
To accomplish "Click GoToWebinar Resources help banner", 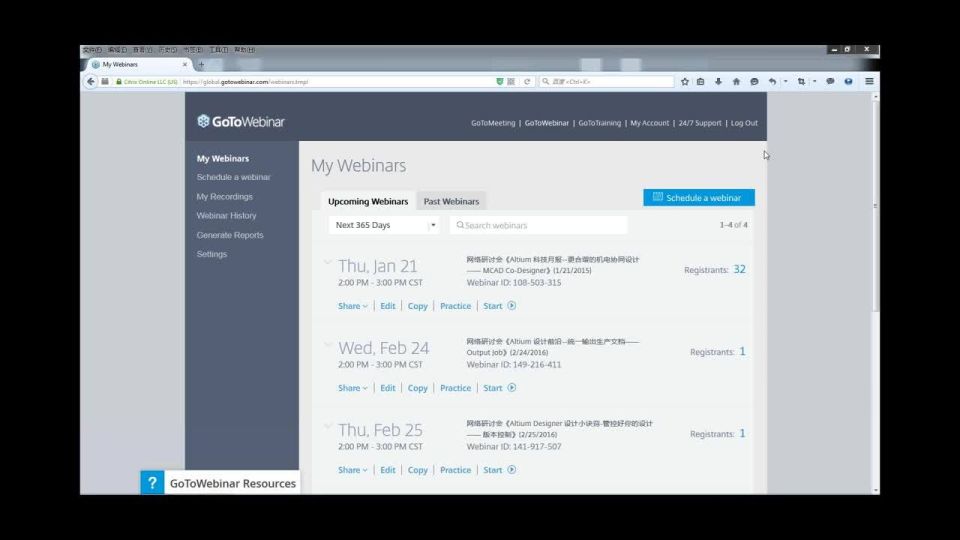I will (220, 482).
